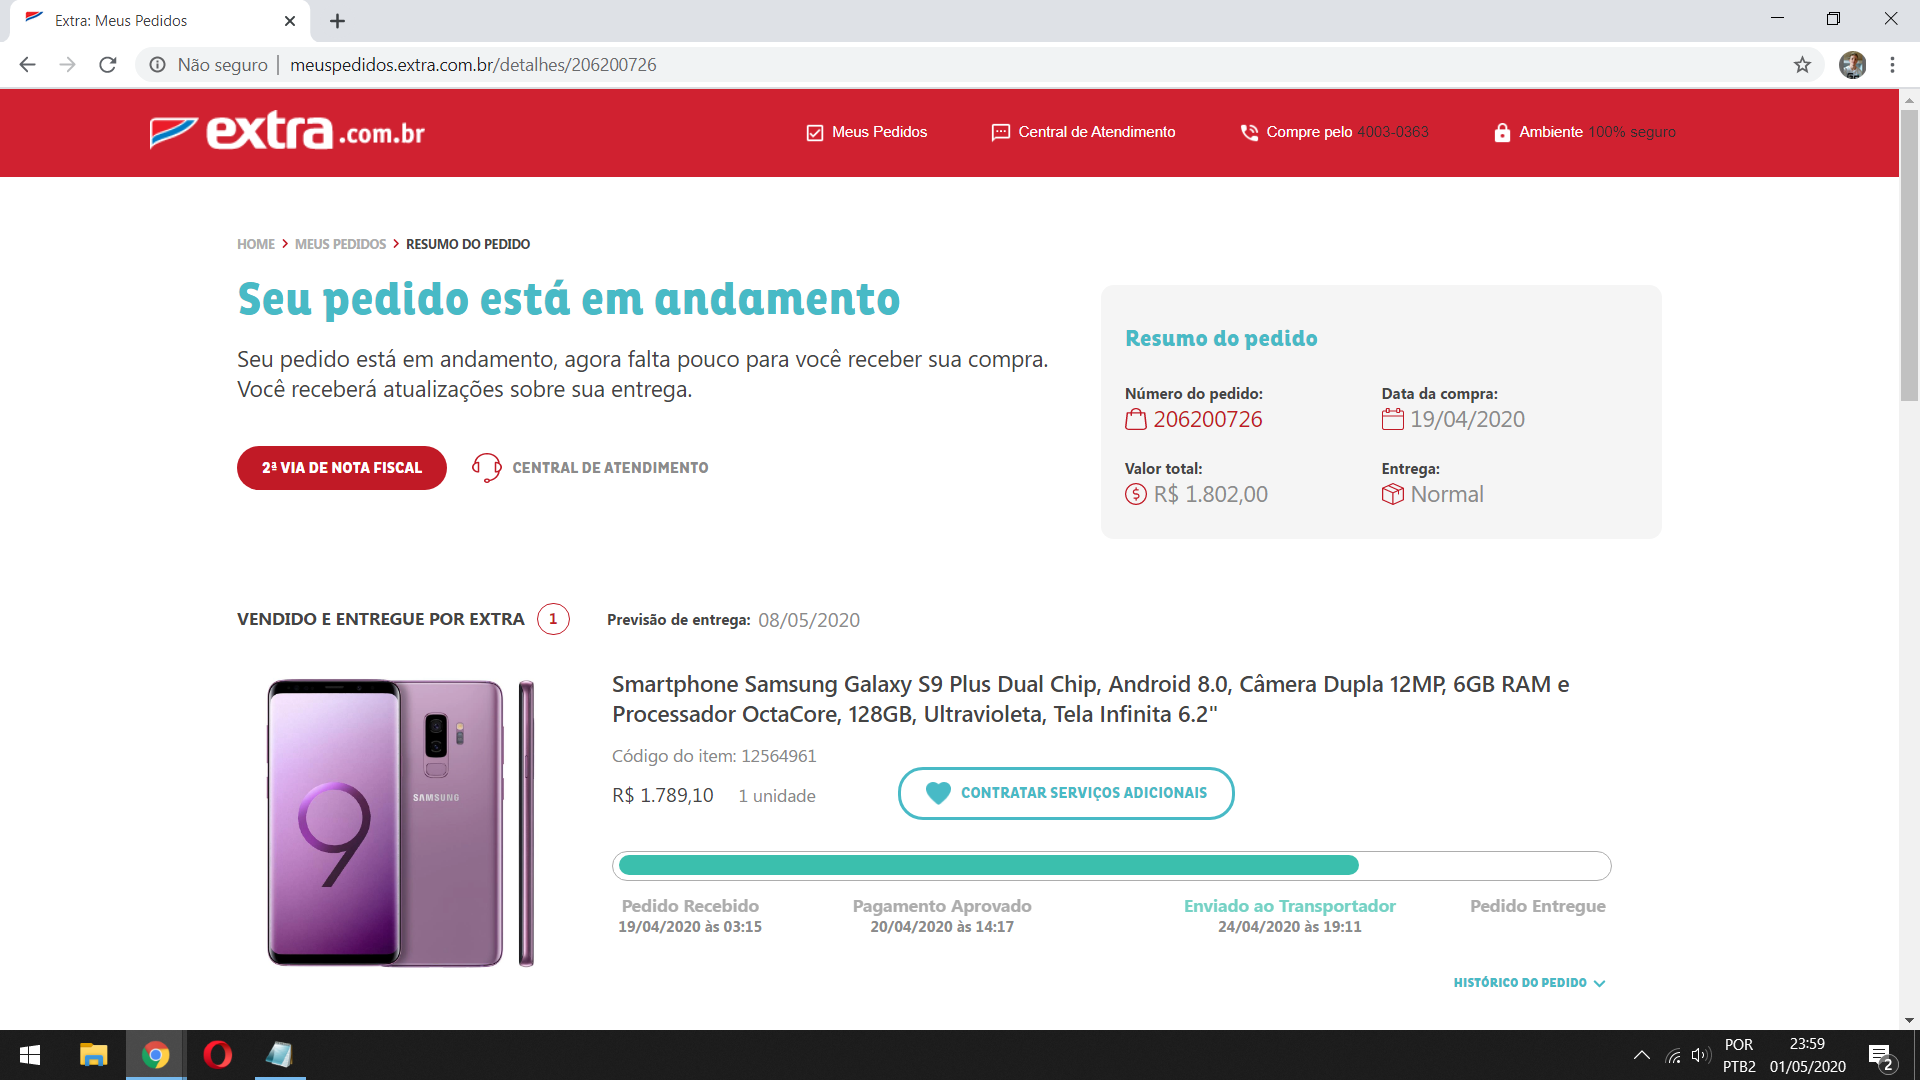Image resolution: width=1920 pixels, height=1080 pixels.
Task: Click order number 206200726
Action: [x=1208, y=420]
